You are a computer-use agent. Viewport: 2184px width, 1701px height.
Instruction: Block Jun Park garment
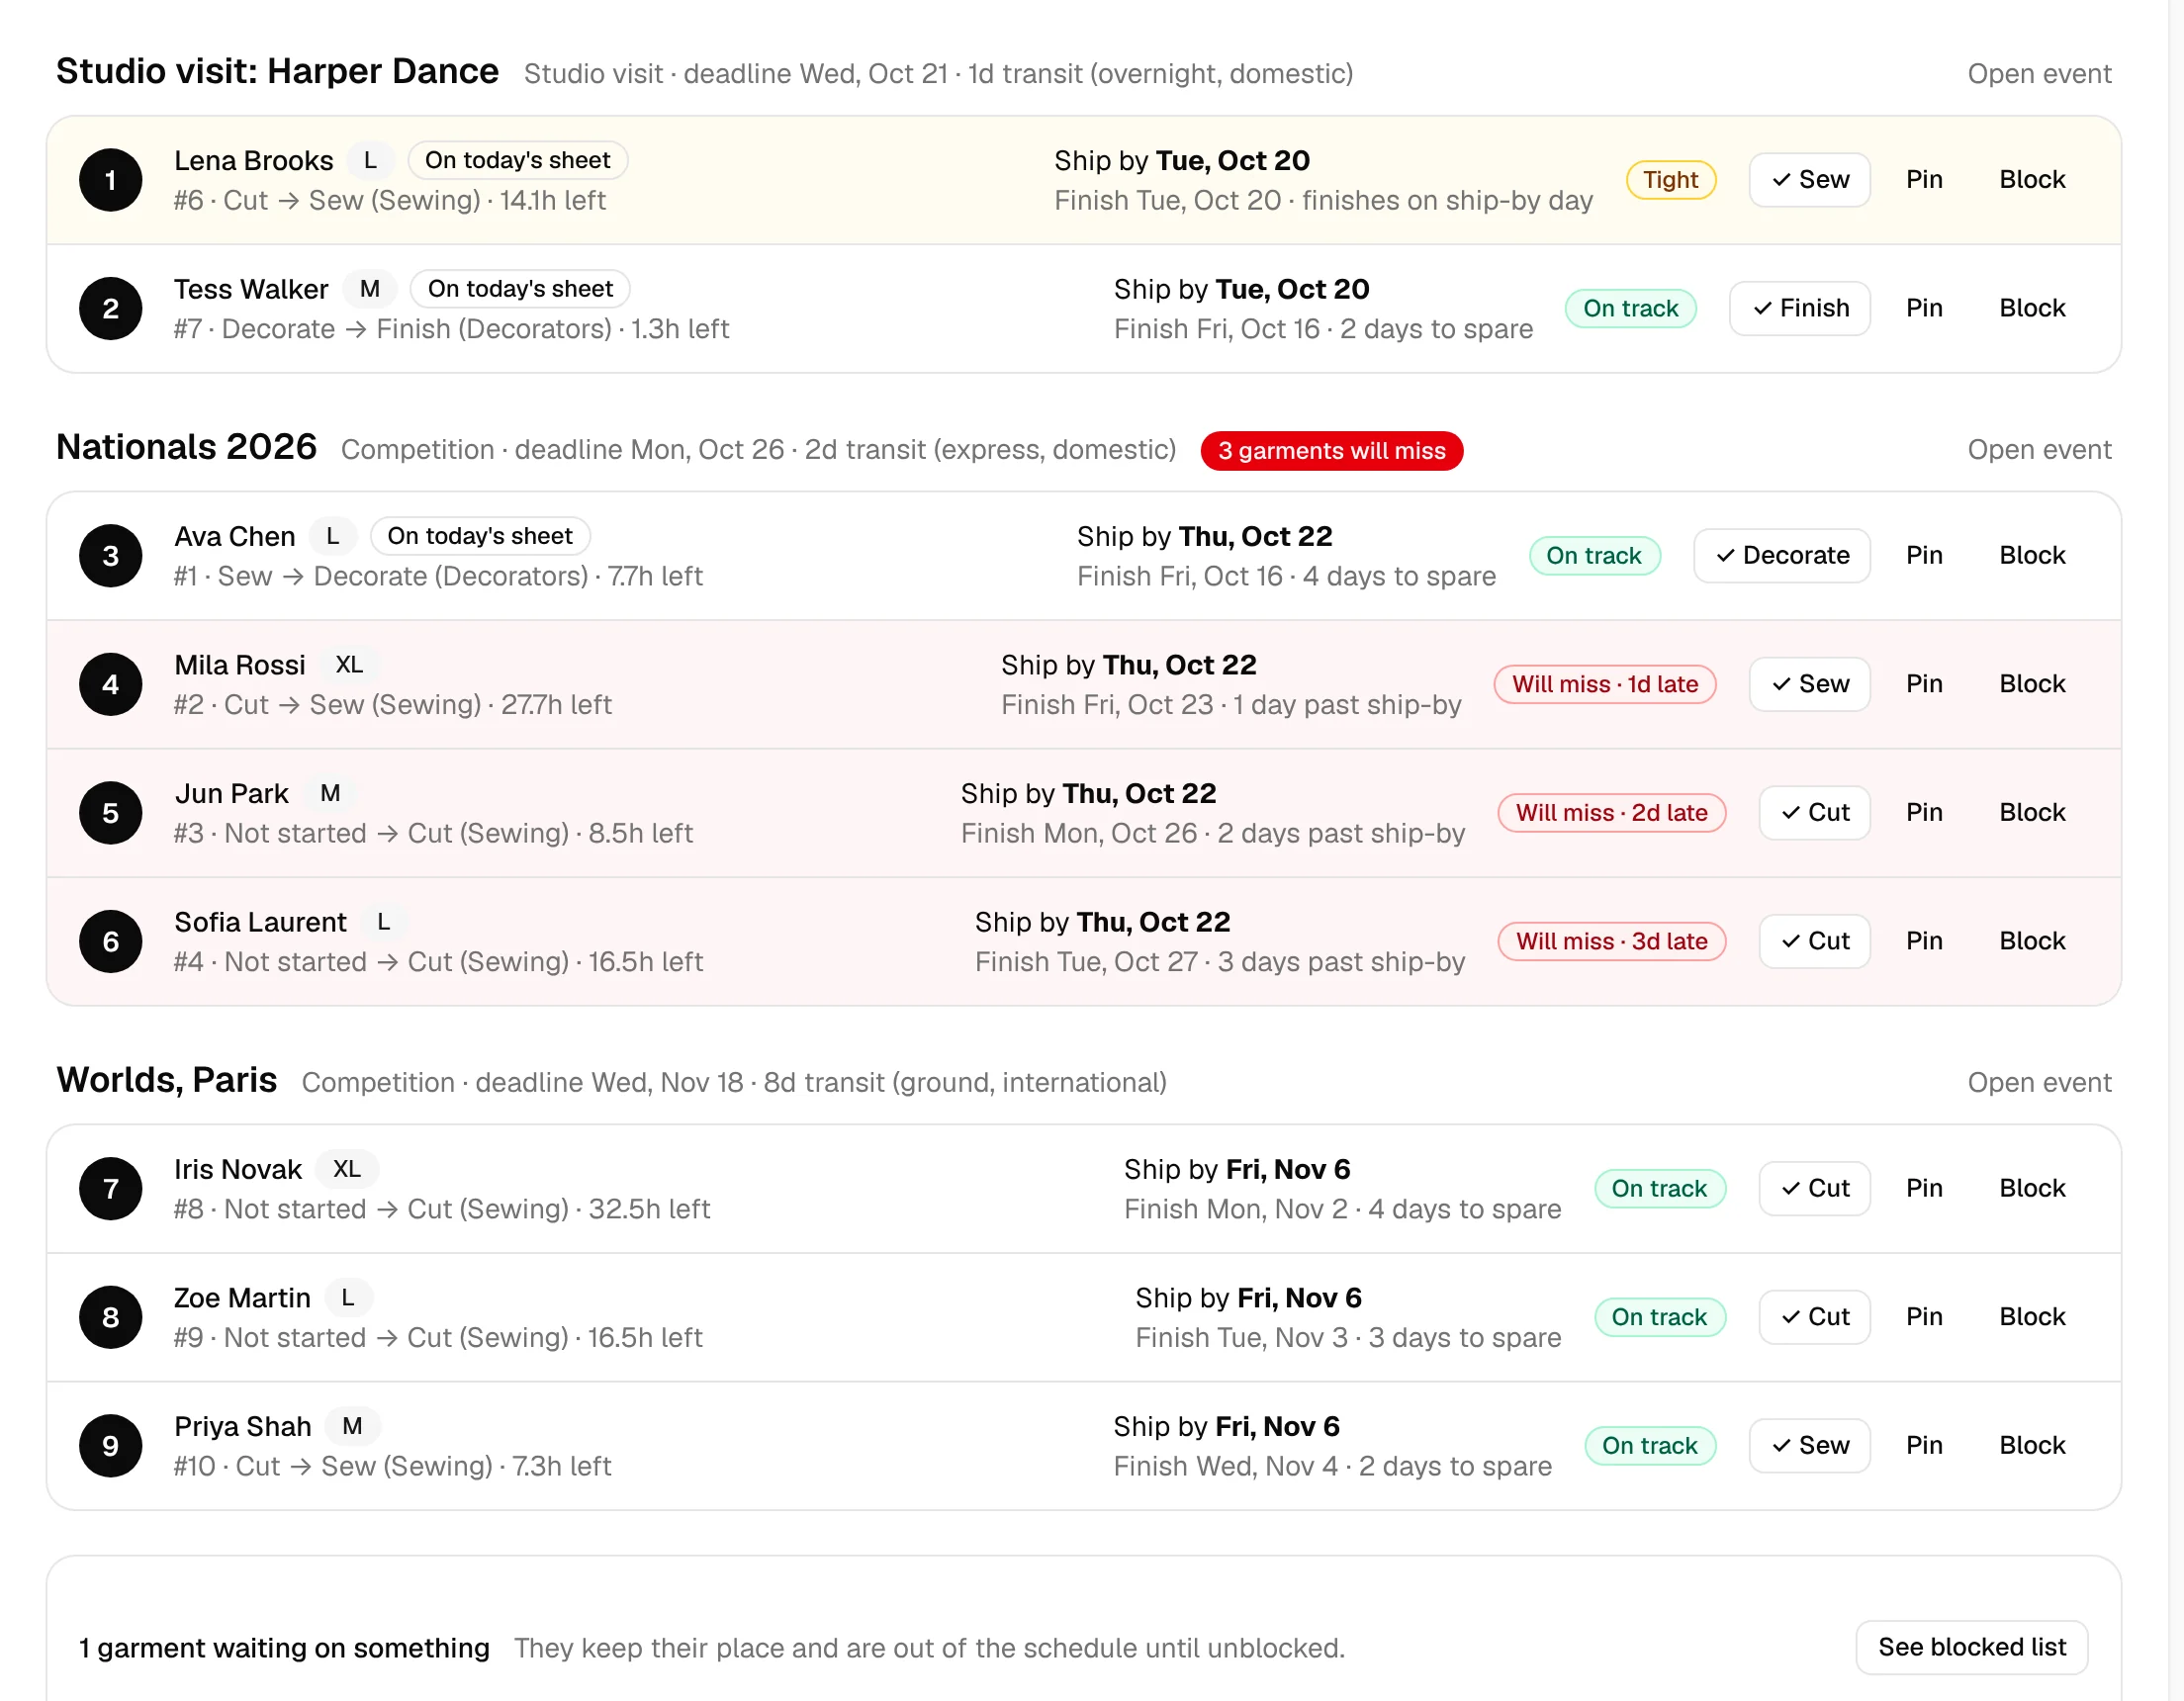[x=2032, y=812]
